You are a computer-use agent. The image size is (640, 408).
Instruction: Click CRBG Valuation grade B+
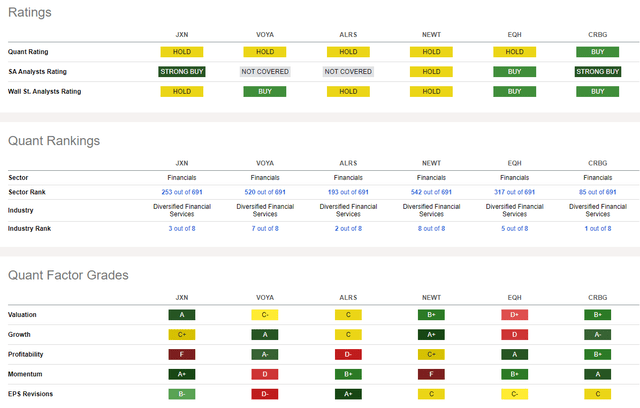point(598,315)
